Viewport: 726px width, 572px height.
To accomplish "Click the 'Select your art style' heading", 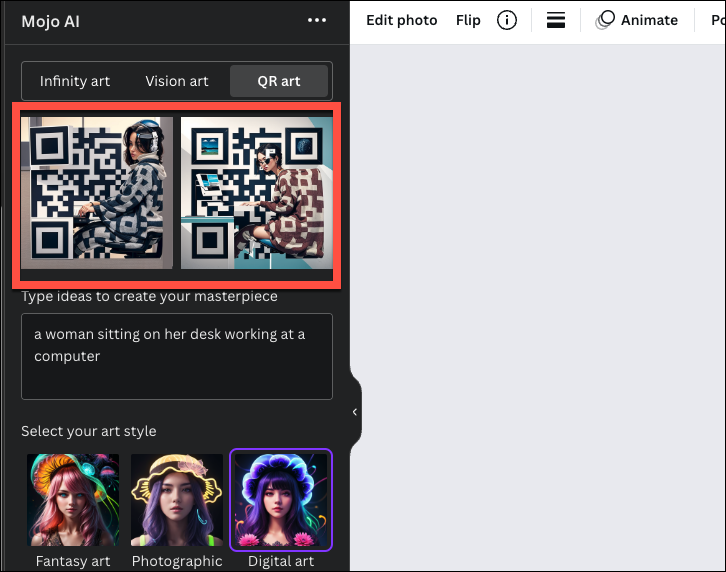I will 88,431.
